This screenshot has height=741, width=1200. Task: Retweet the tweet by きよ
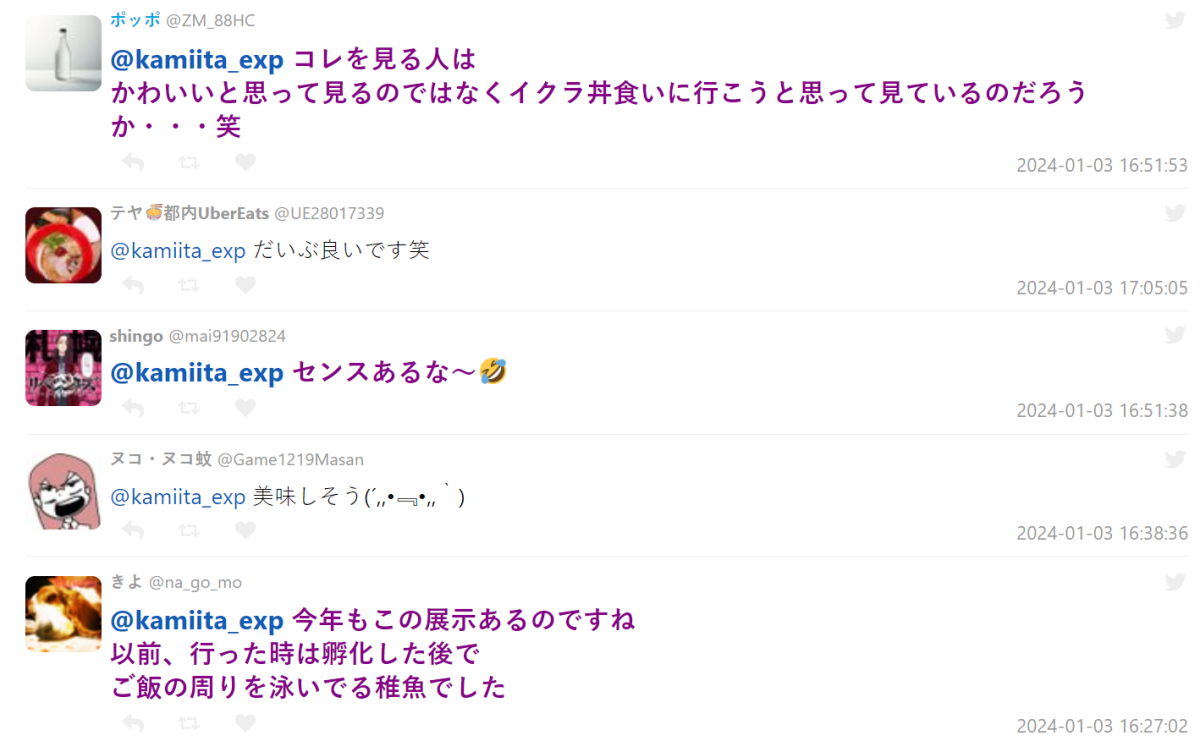189,722
